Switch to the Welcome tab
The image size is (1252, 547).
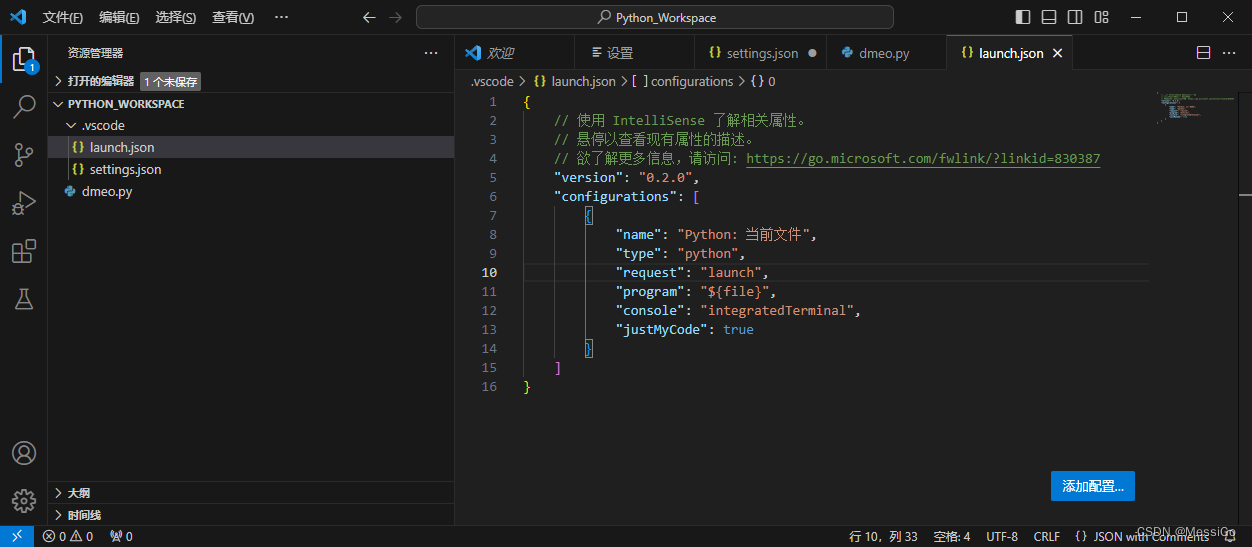coord(515,53)
